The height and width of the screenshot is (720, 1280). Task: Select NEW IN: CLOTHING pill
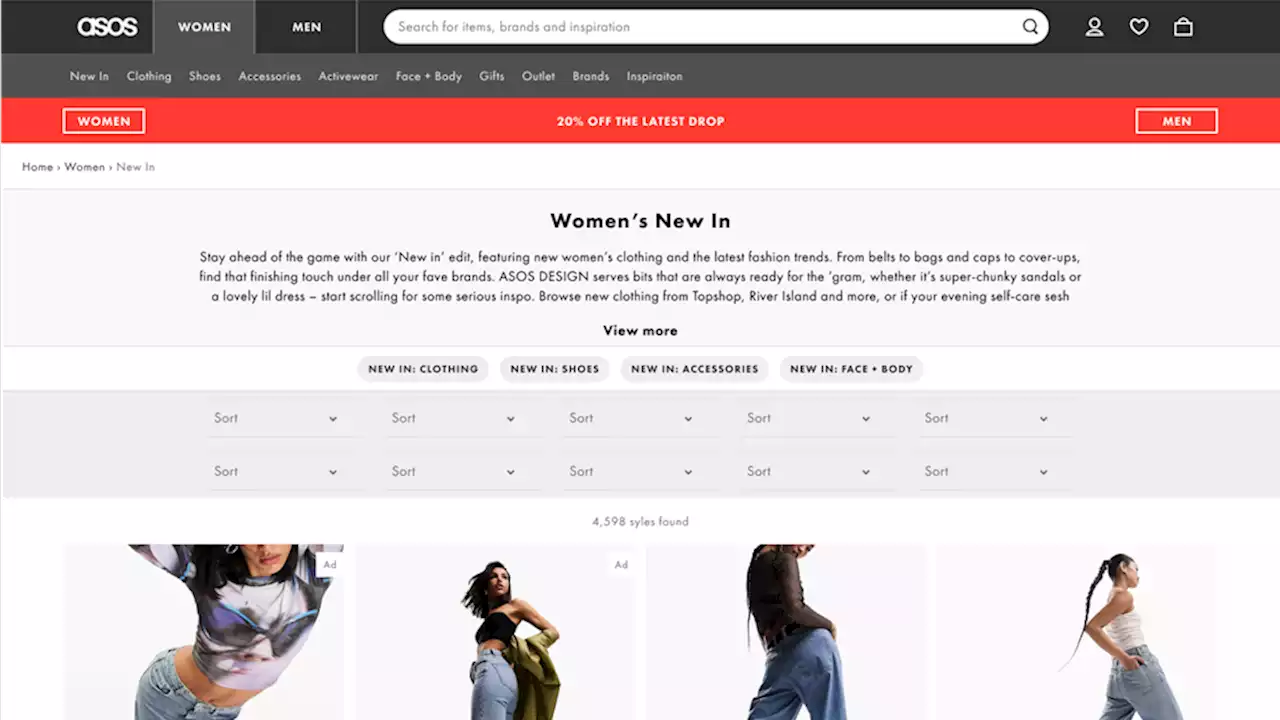point(423,369)
